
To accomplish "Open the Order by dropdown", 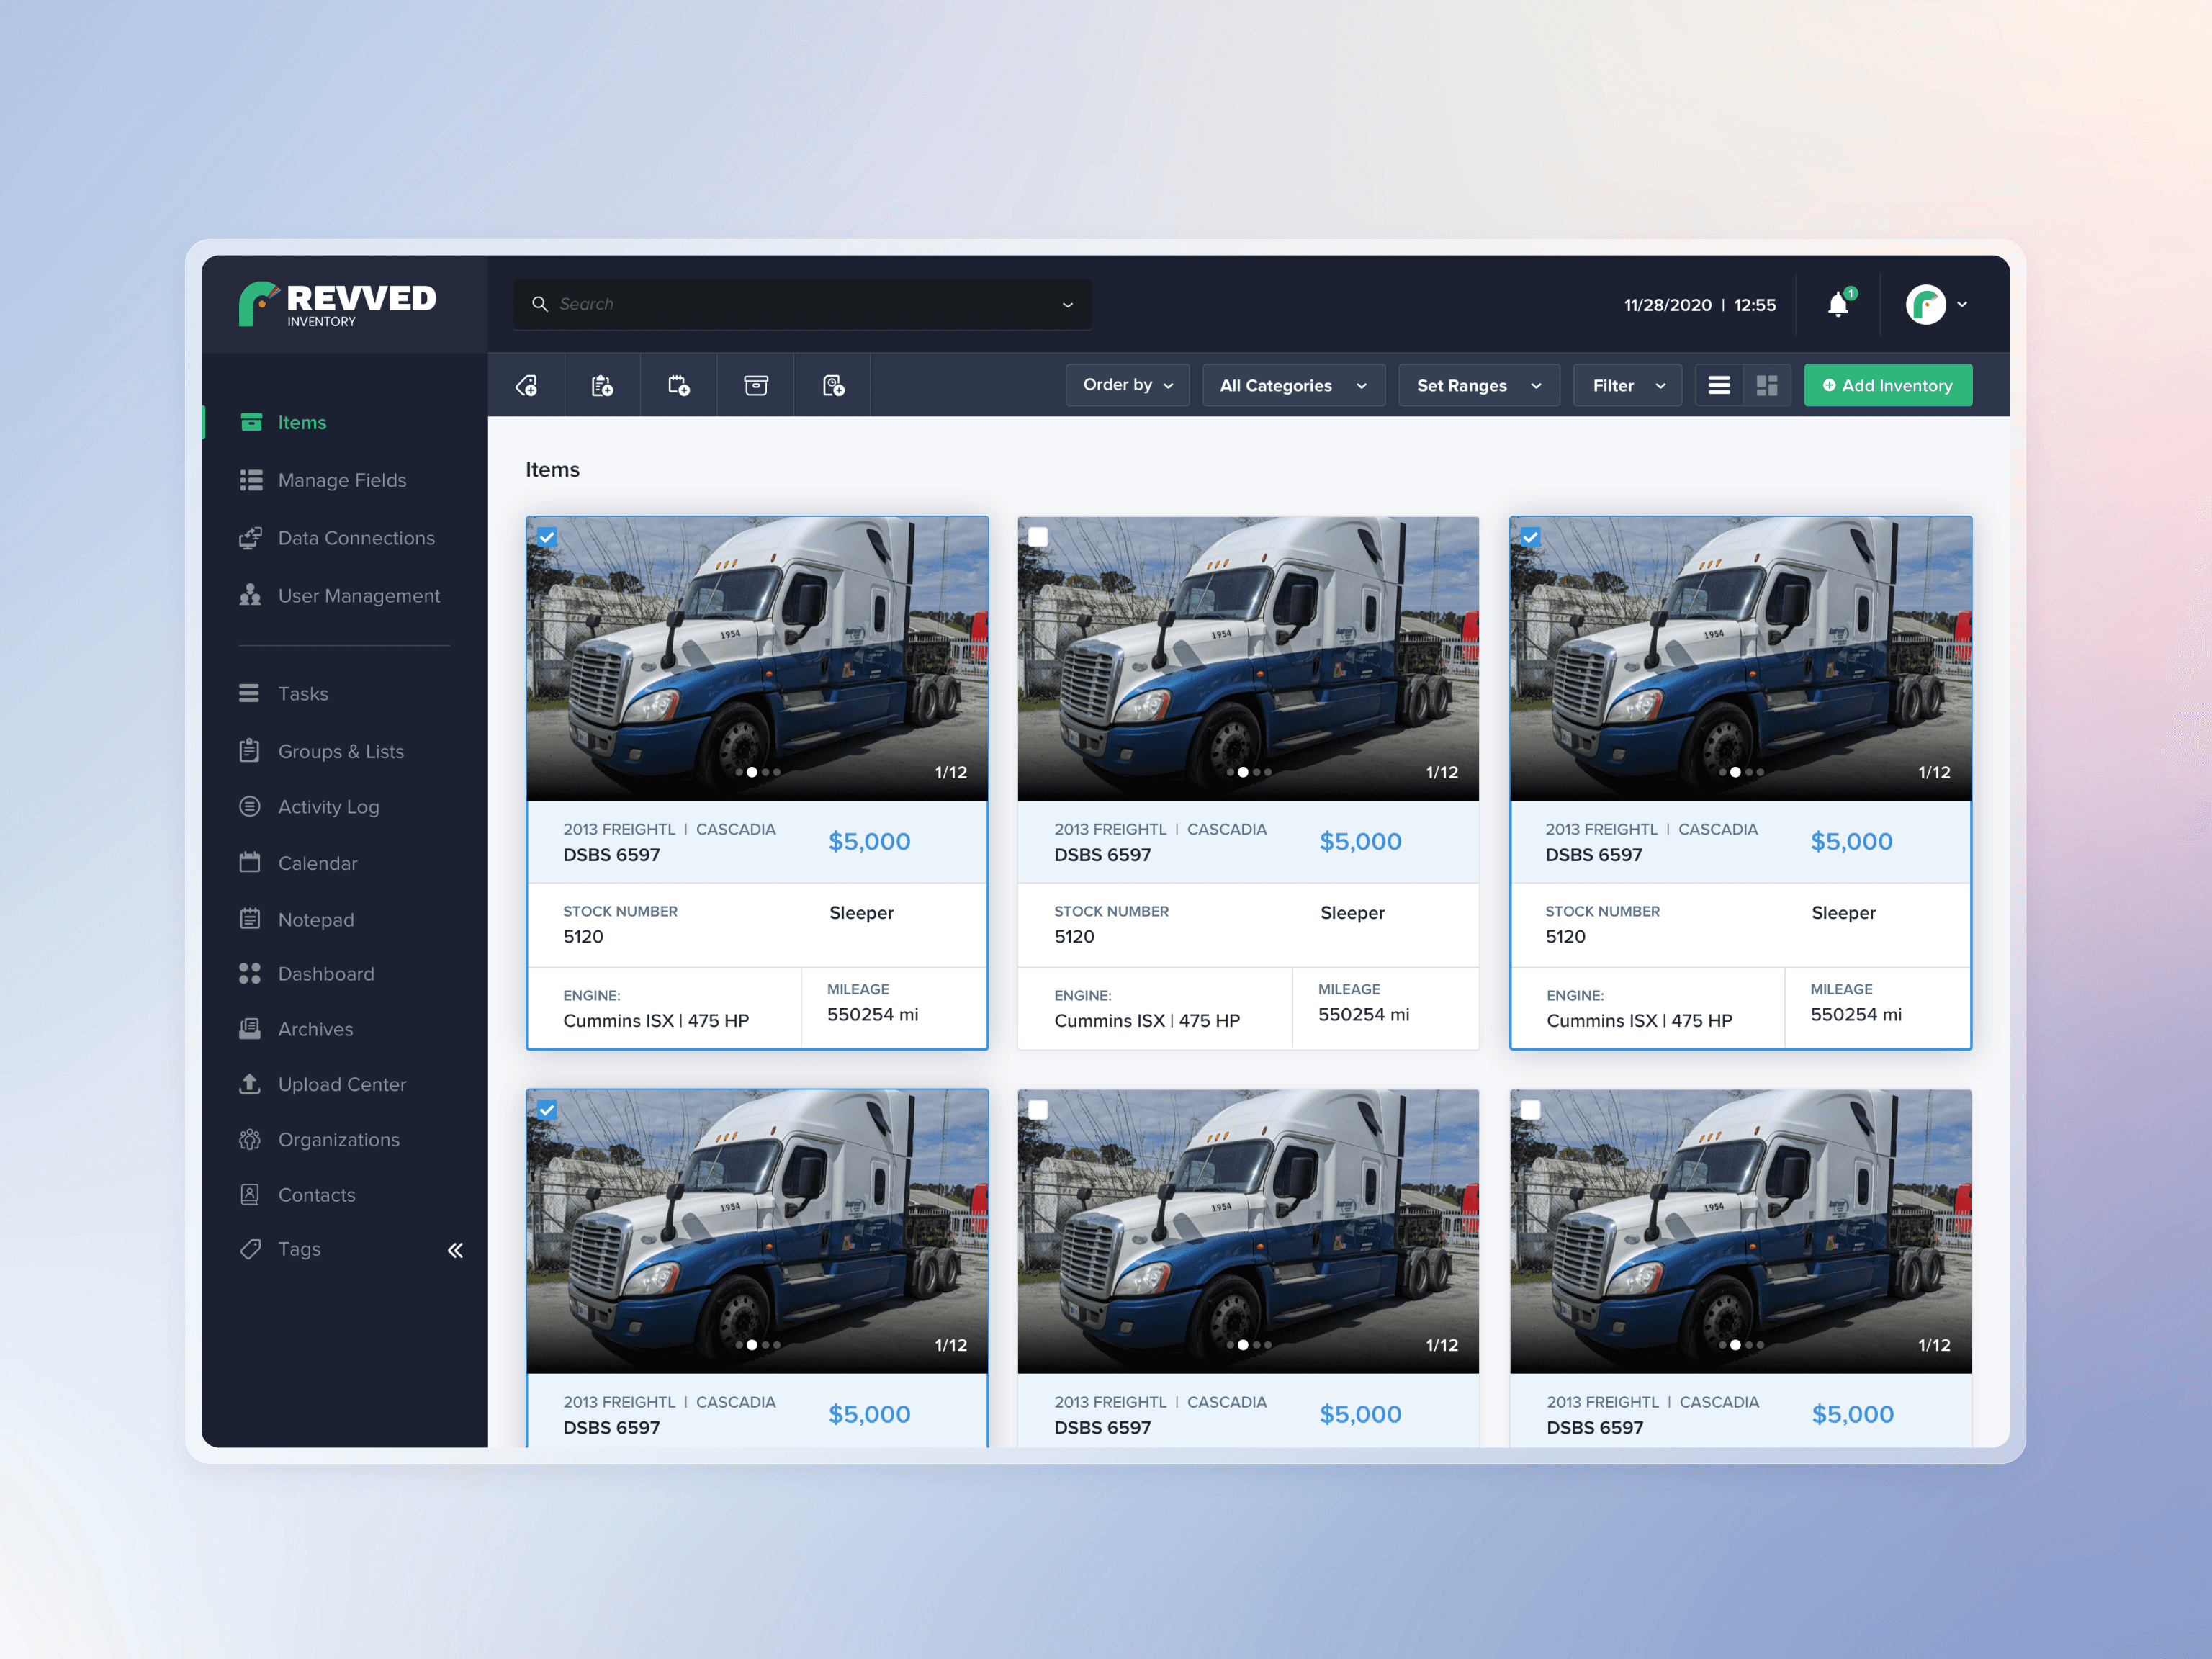I will pos(1127,385).
